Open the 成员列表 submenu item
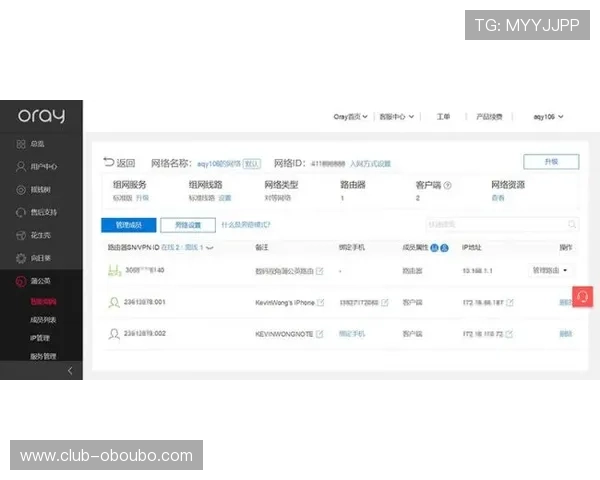This screenshot has width=600, height=480. click(x=43, y=320)
